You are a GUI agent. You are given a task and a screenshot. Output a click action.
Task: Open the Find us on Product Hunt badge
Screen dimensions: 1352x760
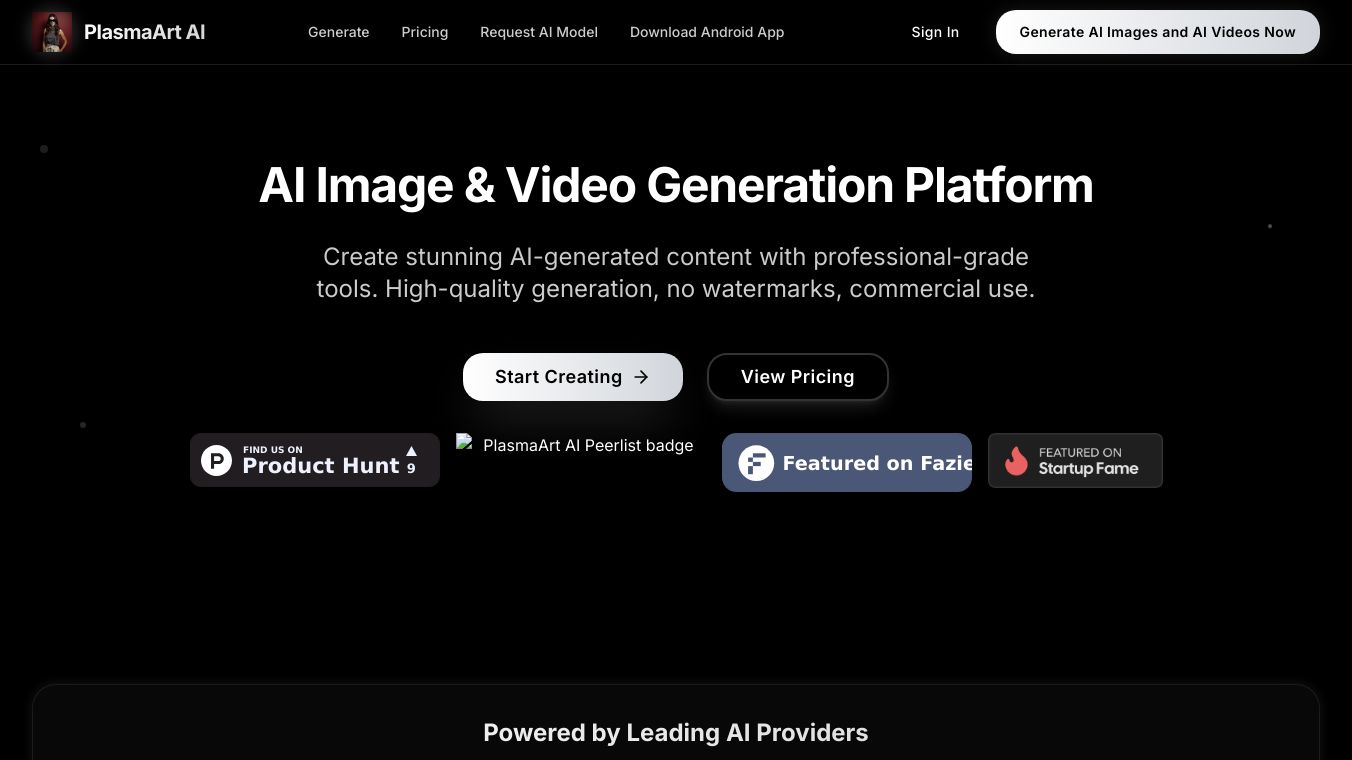tap(315, 460)
